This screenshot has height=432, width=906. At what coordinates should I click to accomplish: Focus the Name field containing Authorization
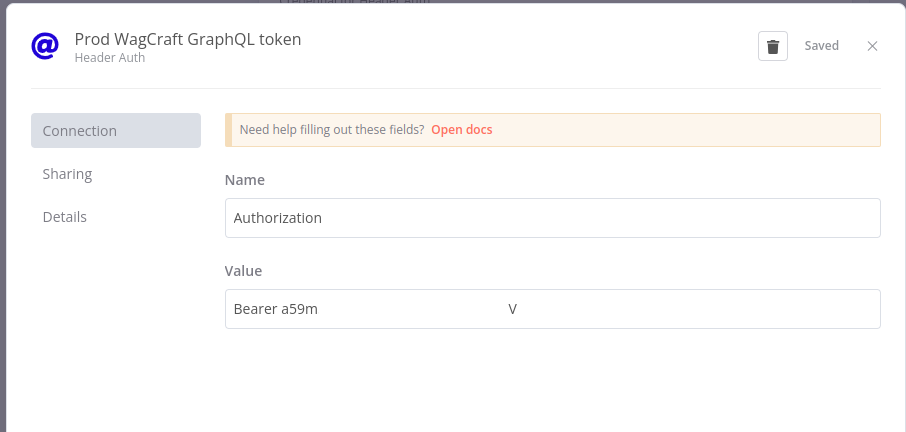pyautogui.click(x=552, y=218)
